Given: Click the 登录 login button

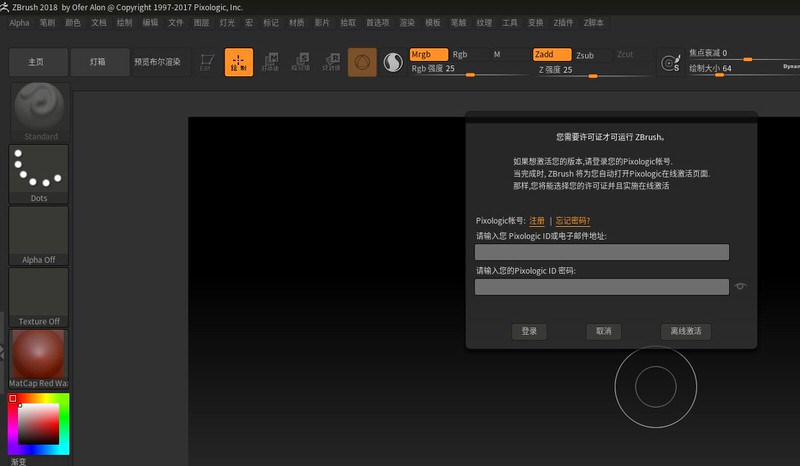Looking at the screenshot, I should [529, 331].
